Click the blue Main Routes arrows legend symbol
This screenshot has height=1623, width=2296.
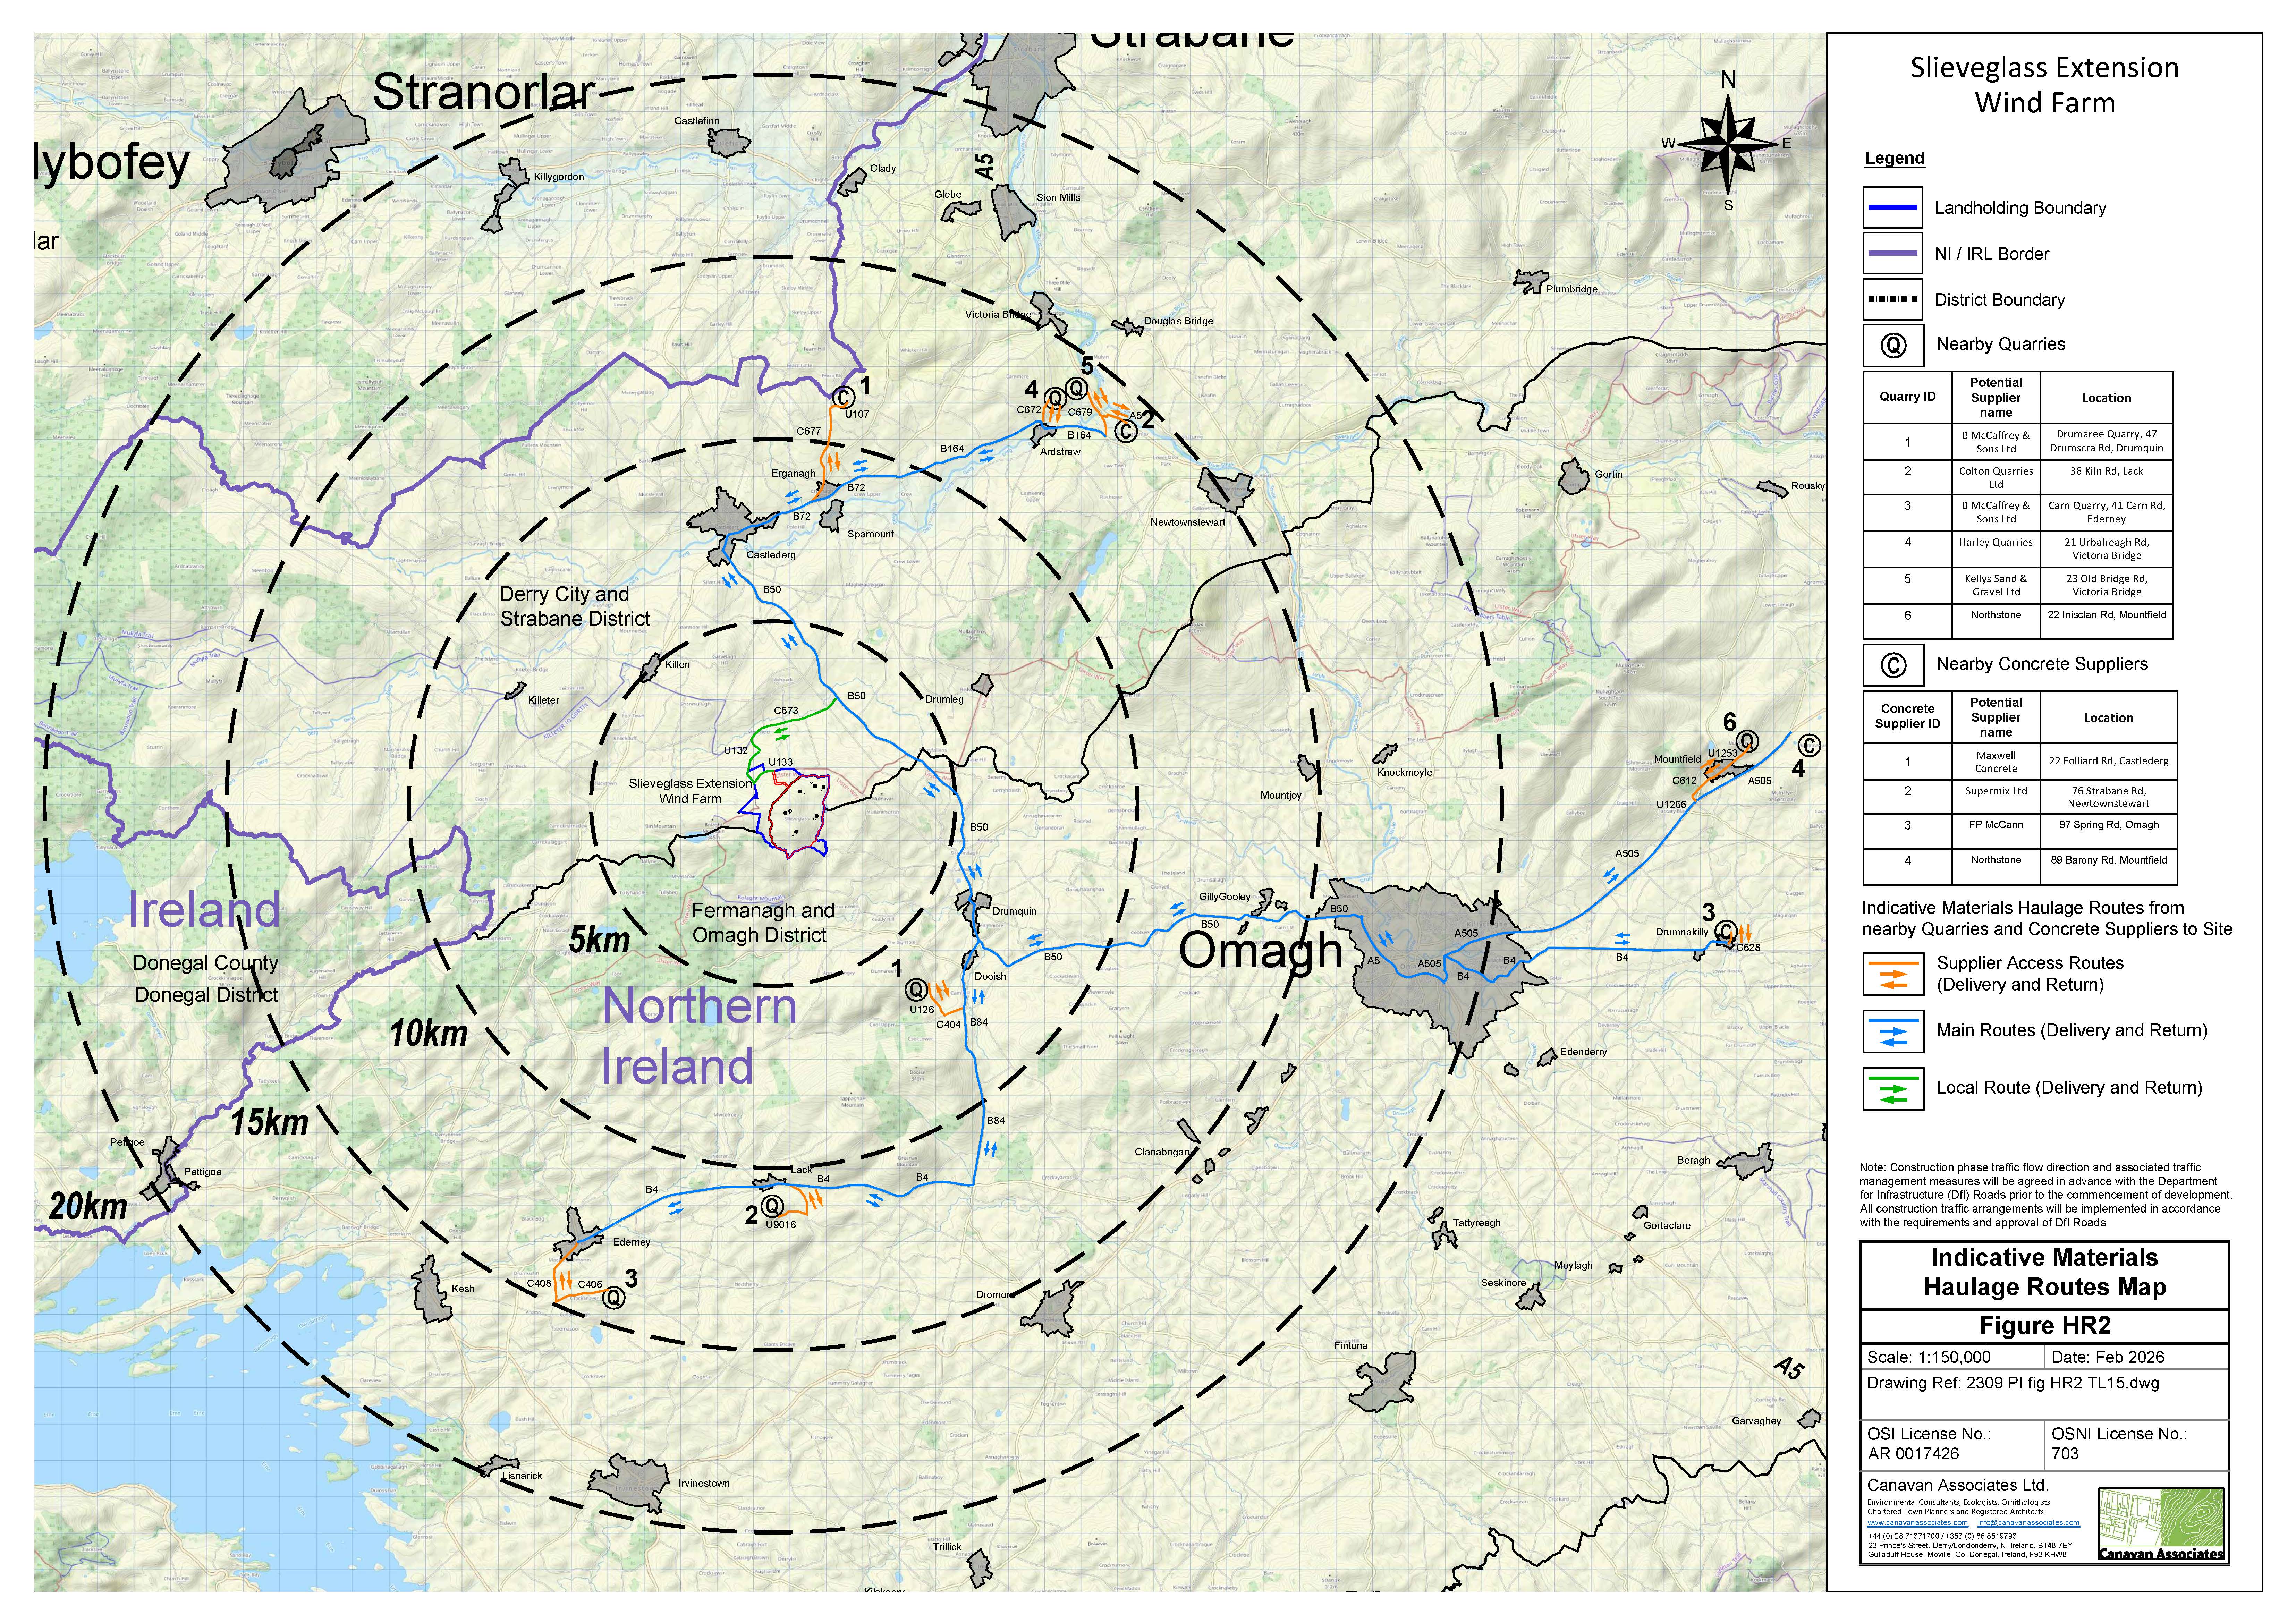point(1893,1031)
